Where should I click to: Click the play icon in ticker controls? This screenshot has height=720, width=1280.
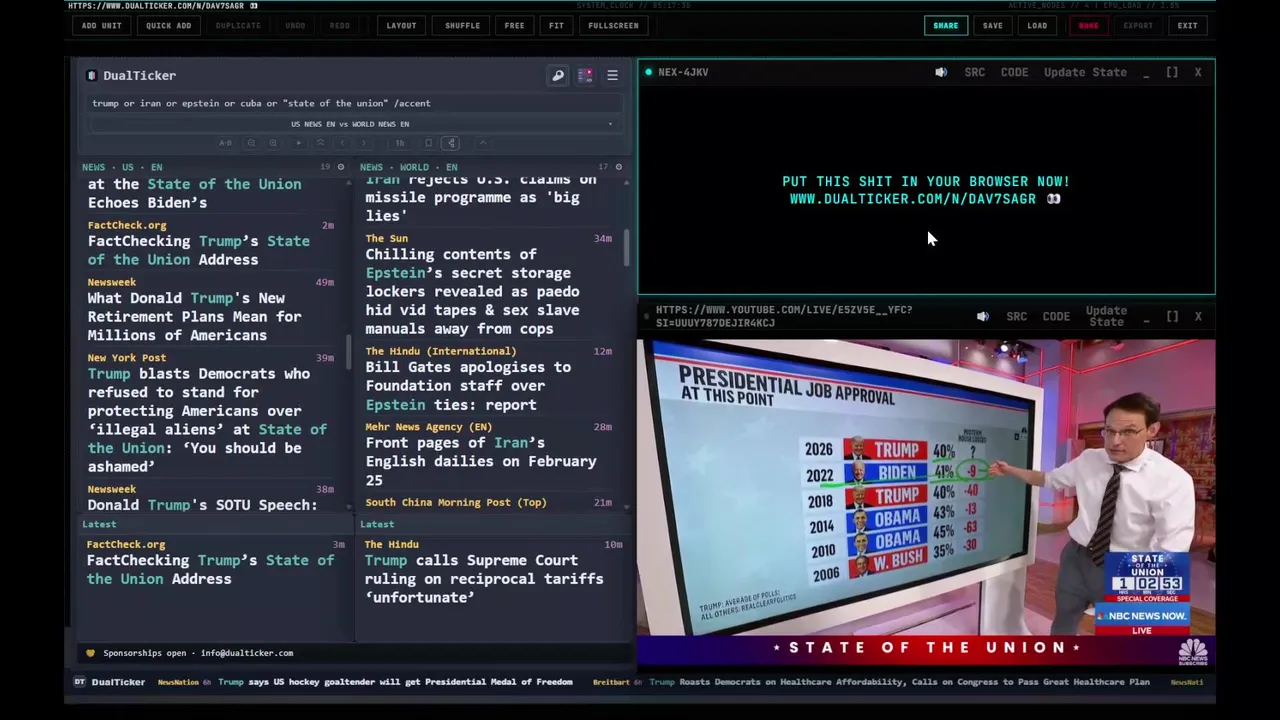click(299, 143)
